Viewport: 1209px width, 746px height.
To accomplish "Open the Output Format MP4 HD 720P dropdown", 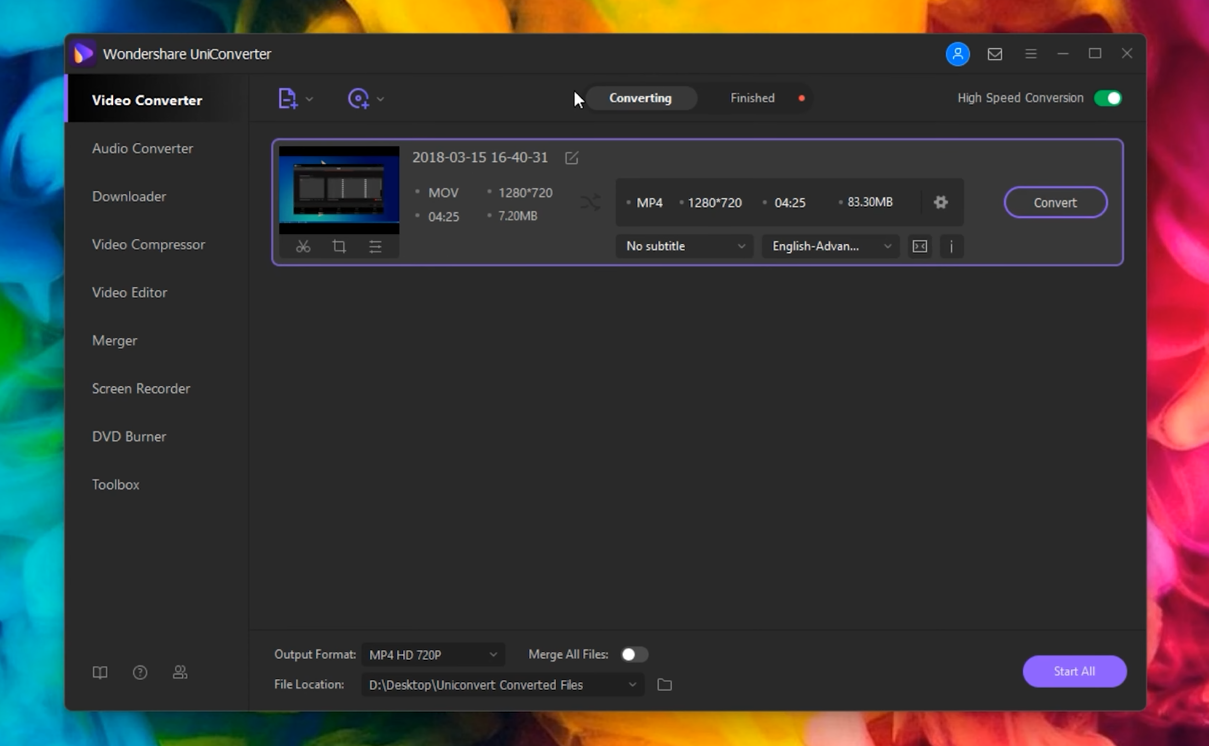I will [433, 654].
